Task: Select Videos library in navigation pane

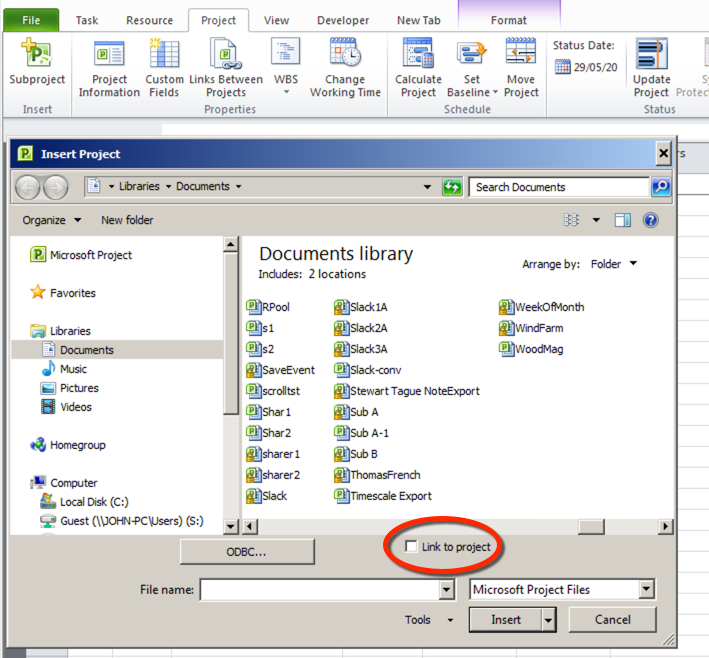Action: [66, 407]
